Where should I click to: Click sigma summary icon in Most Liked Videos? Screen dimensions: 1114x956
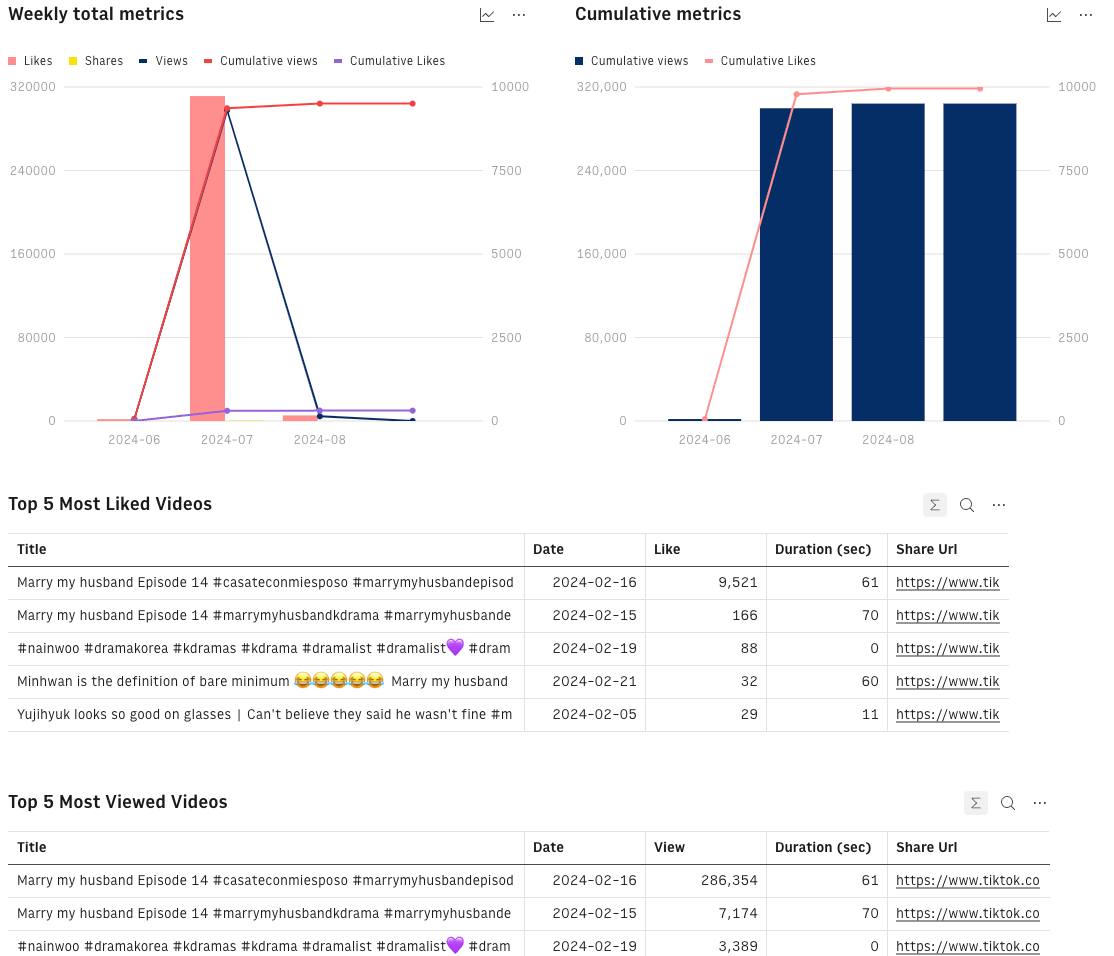[x=935, y=505]
